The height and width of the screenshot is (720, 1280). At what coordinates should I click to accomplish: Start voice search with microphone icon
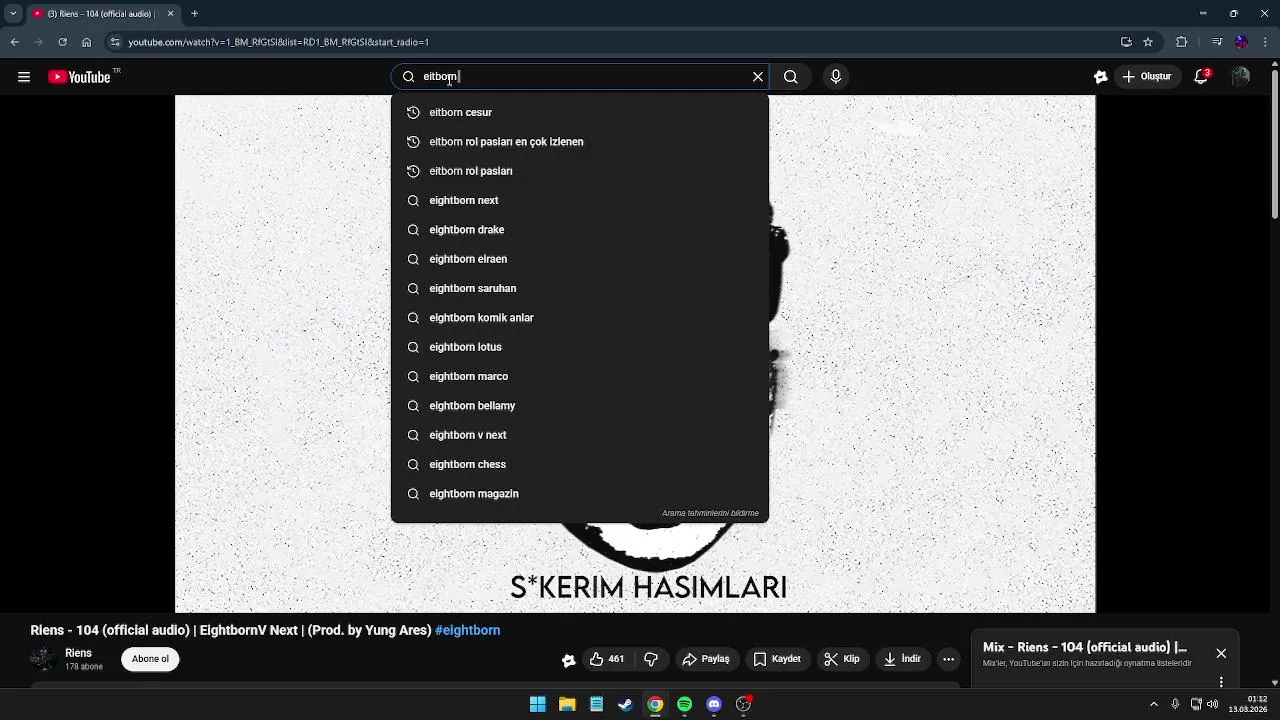[836, 77]
